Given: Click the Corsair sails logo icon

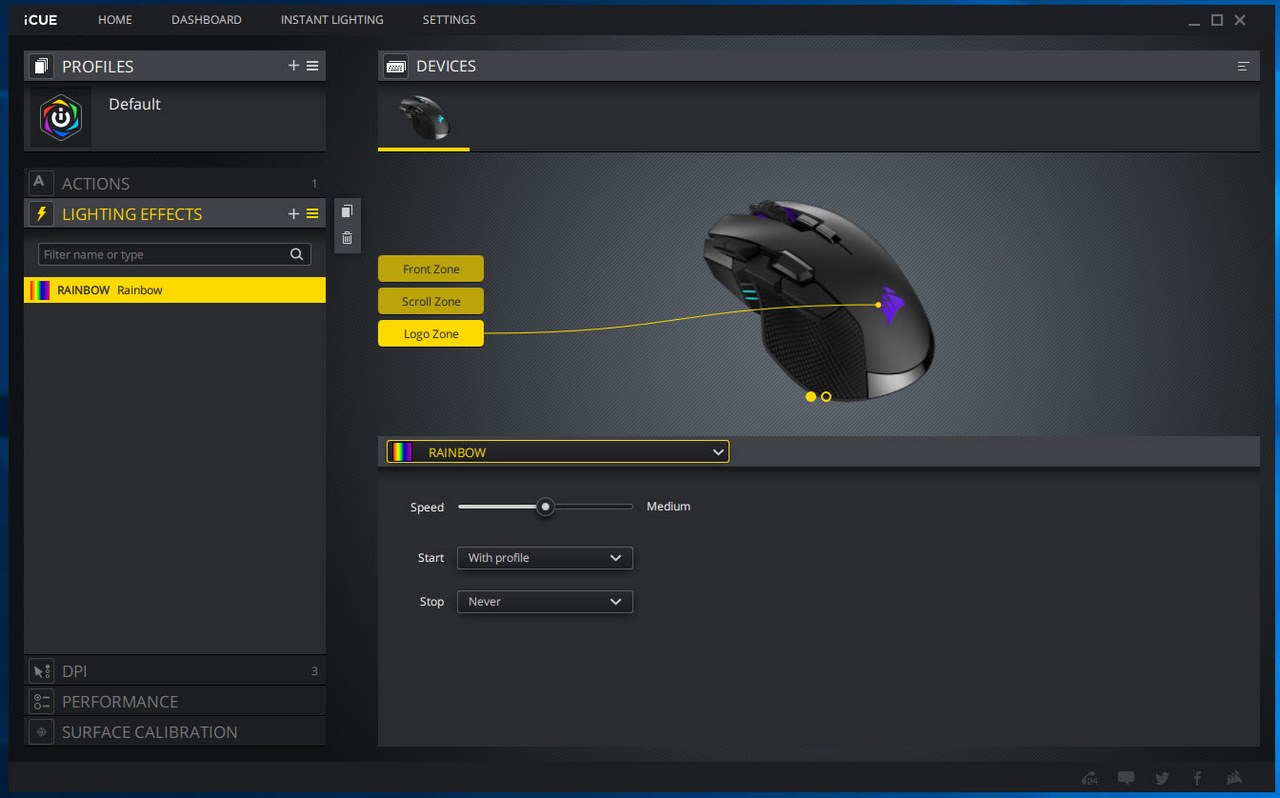Looking at the screenshot, I should (x=1234, y=778).
